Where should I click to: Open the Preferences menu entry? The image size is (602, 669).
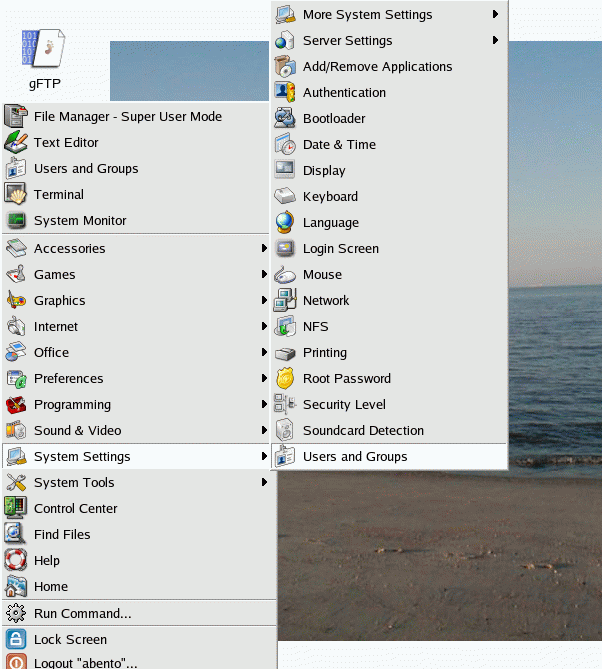click(x=136, y=378)
